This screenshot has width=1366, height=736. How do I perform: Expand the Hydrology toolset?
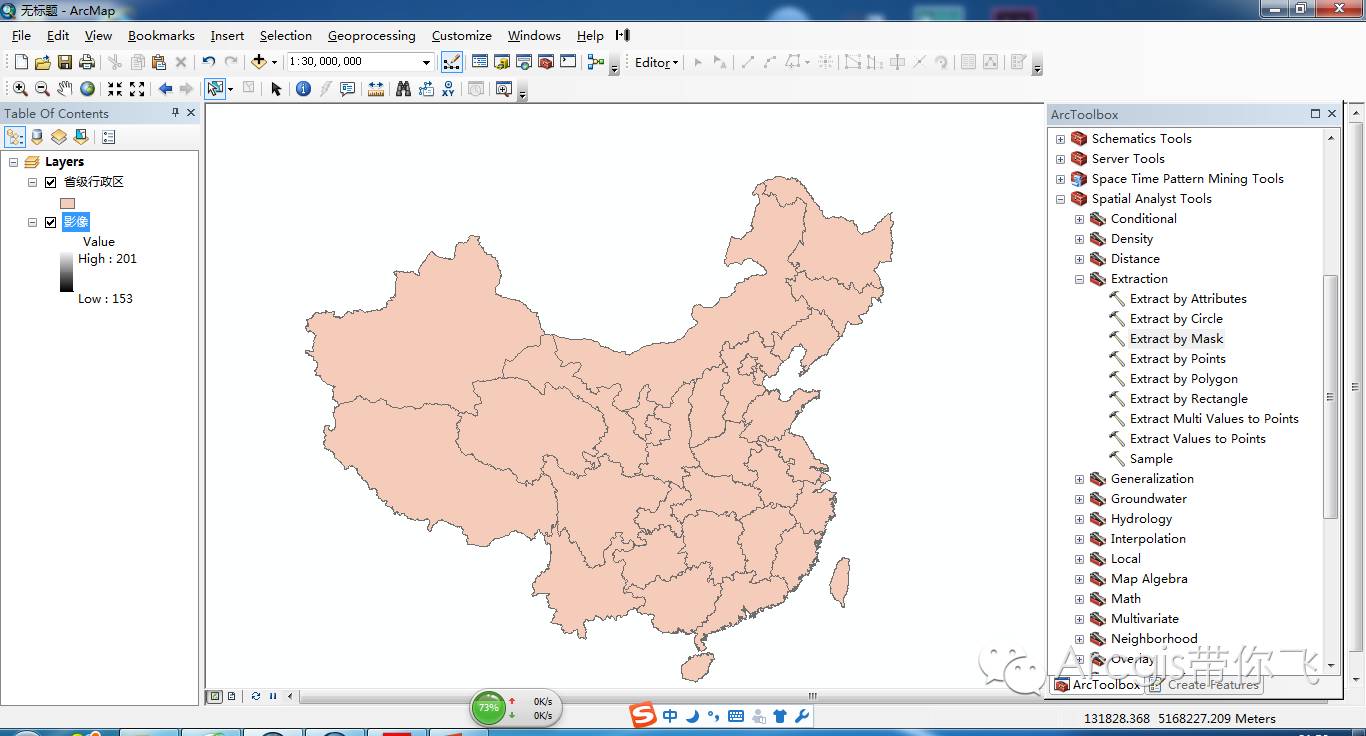coord(1079,519)
